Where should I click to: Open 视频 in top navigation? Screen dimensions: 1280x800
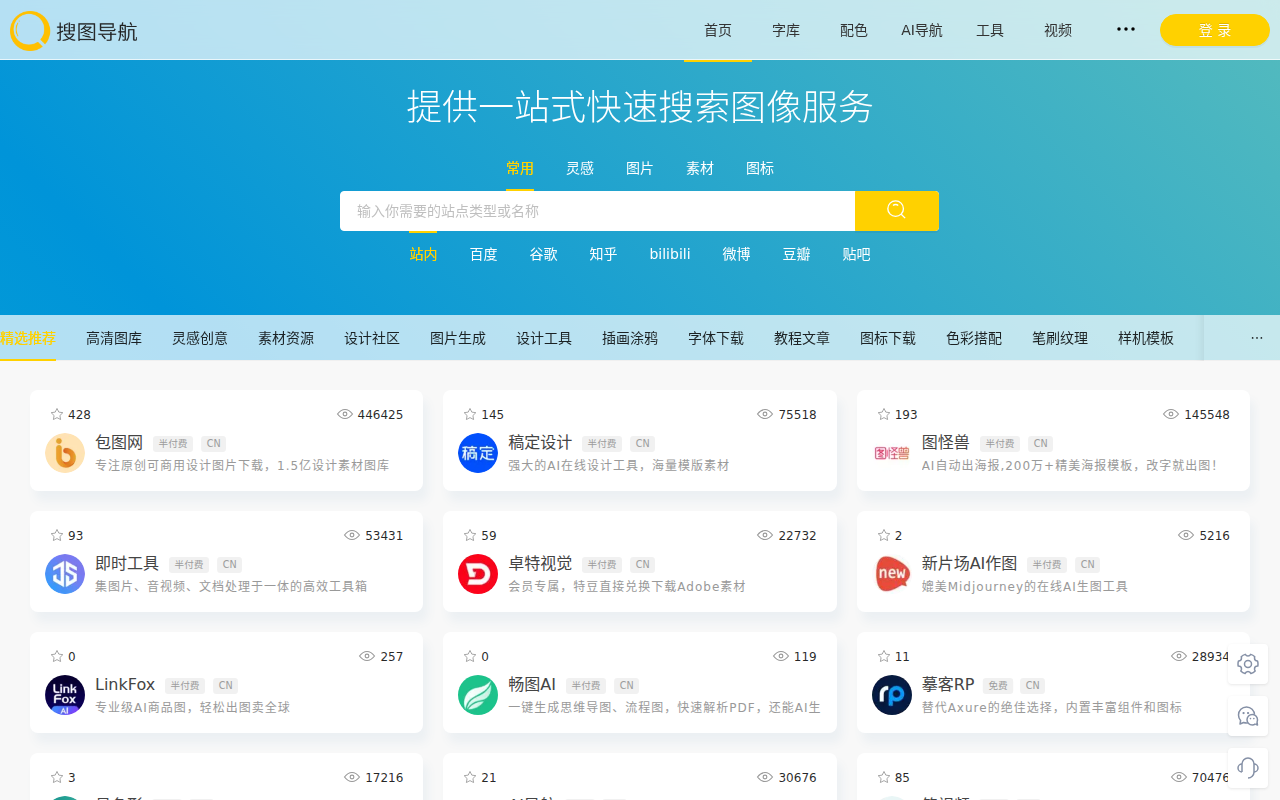pos(1058,30)
